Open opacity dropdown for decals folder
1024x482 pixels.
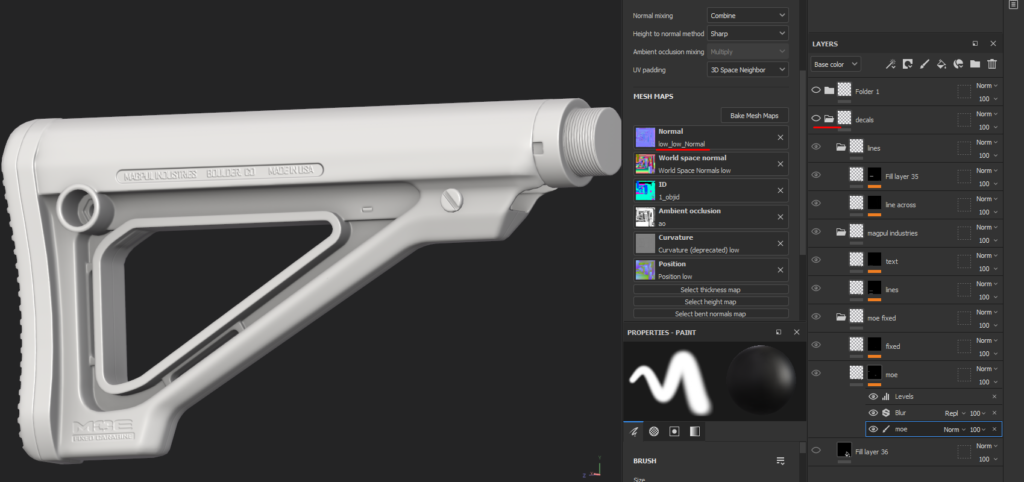coord(987,127)
